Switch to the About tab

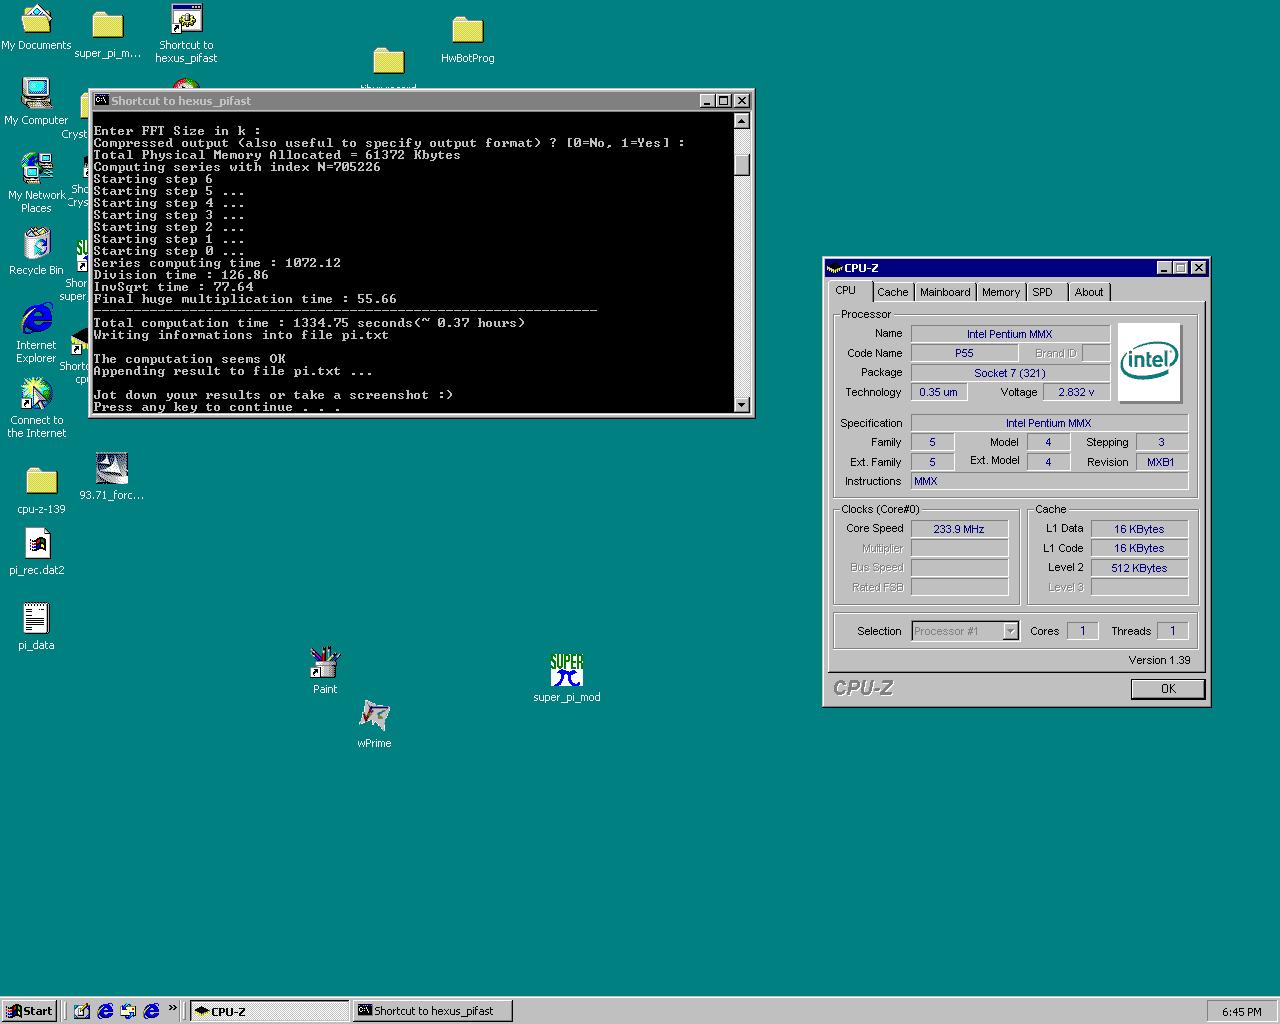1089,292
